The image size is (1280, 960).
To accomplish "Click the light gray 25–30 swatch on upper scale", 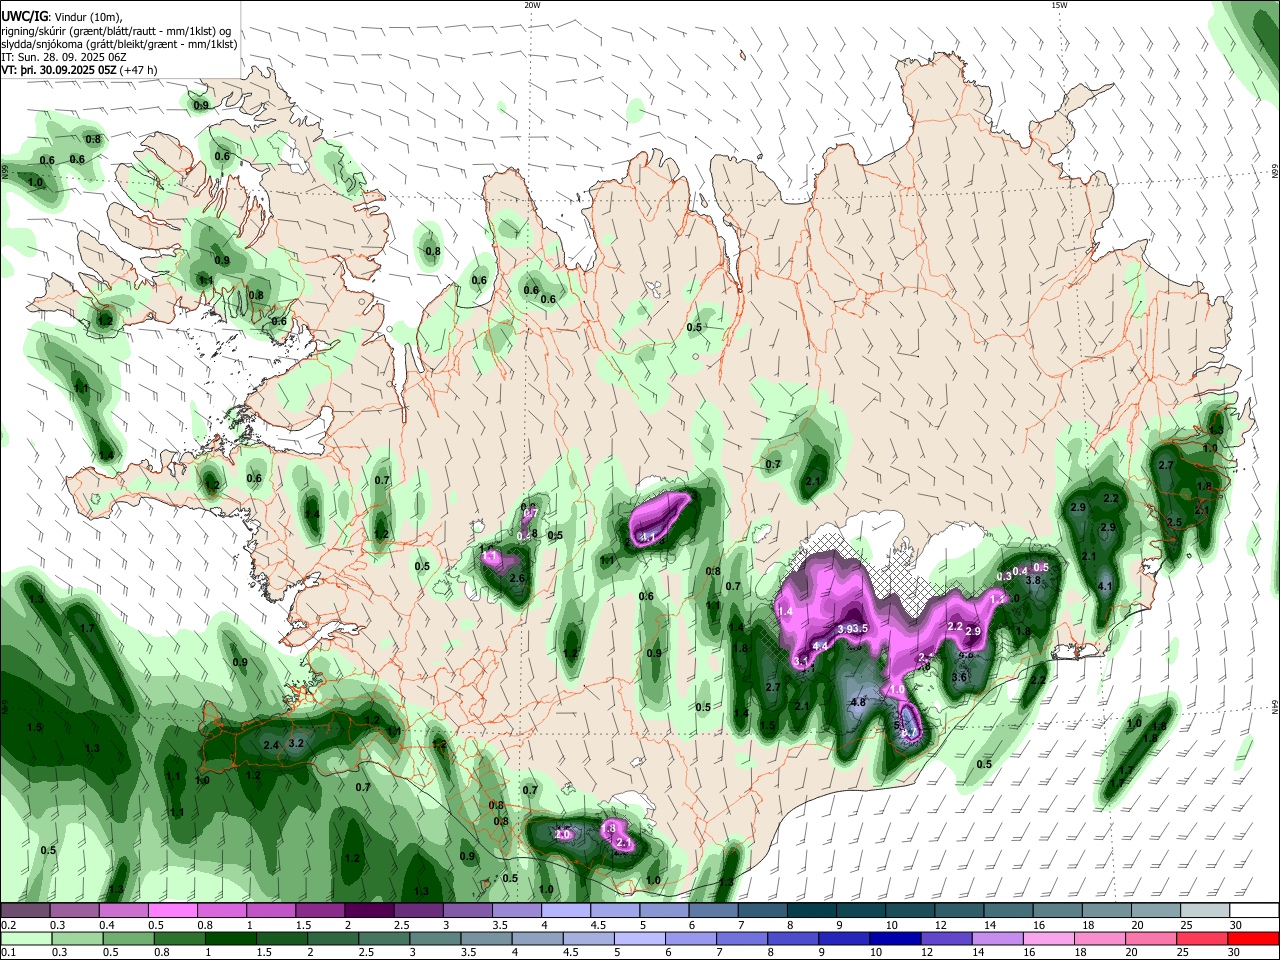I will 1203,911.
